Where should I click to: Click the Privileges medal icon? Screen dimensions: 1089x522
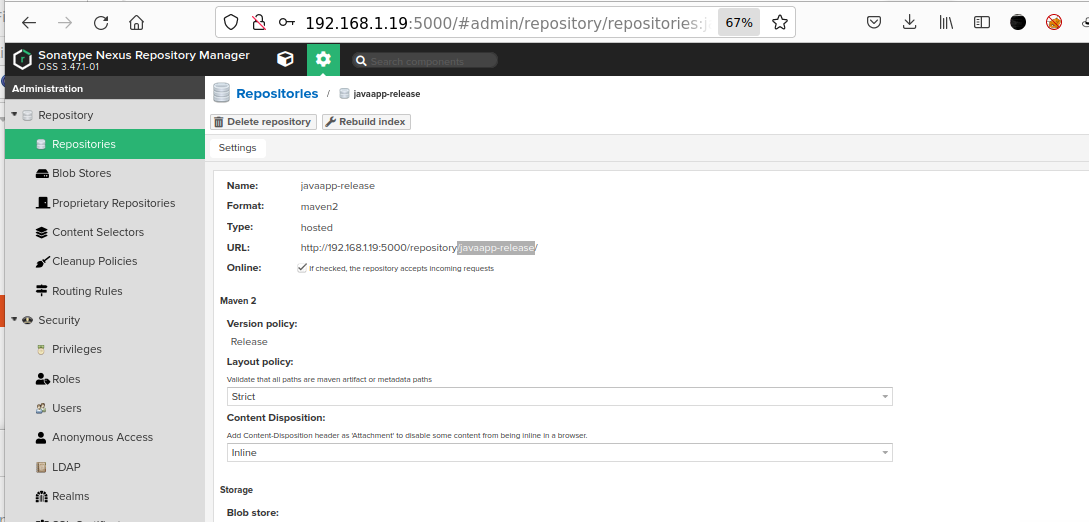click(x=41, y=350)
